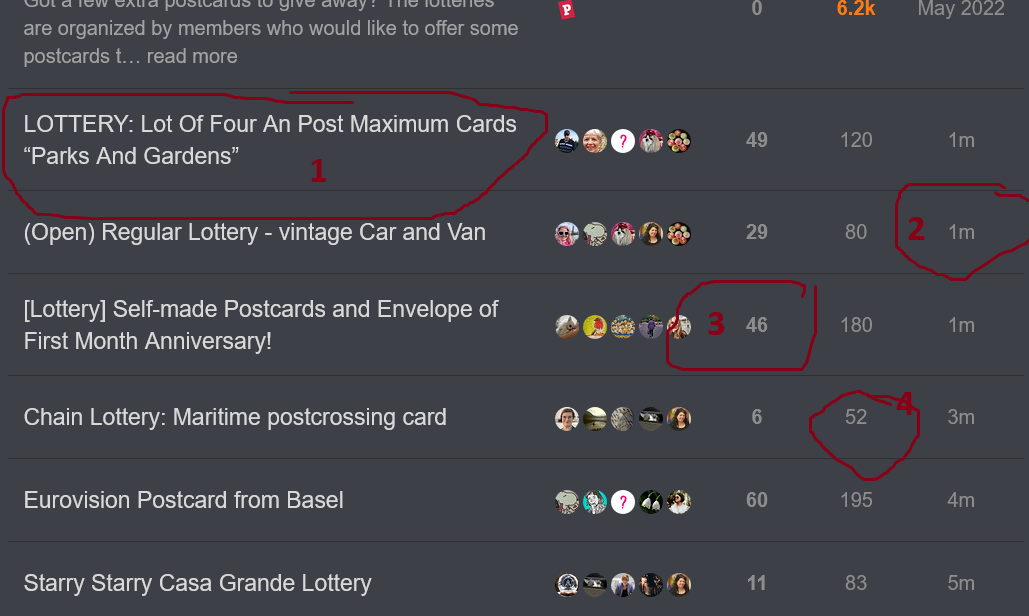Open 'Starry Starry Casa Grande Lottery' topic

pos(198,583)
